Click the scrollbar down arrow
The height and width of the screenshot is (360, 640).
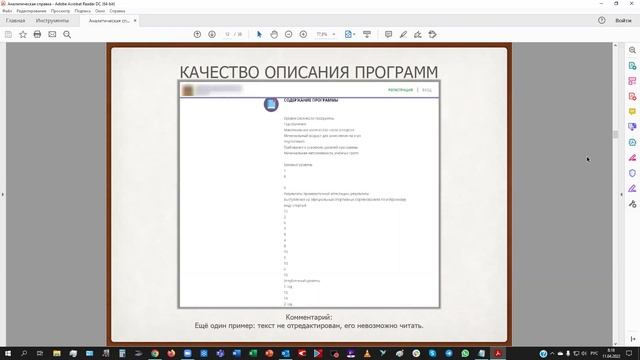click(616, 344)
